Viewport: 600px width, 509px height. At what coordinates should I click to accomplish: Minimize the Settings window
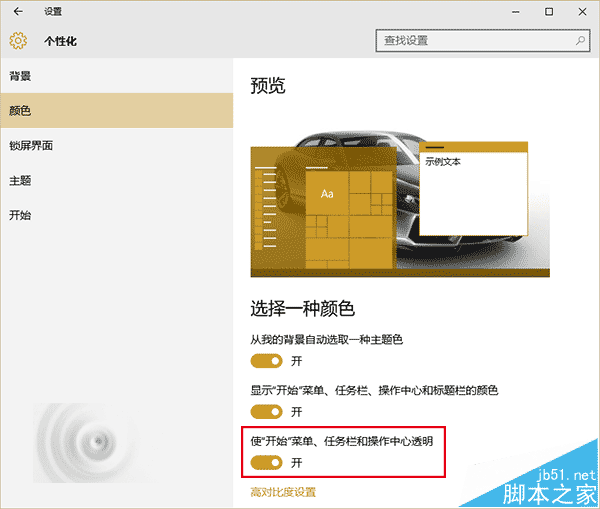[516, 12]
